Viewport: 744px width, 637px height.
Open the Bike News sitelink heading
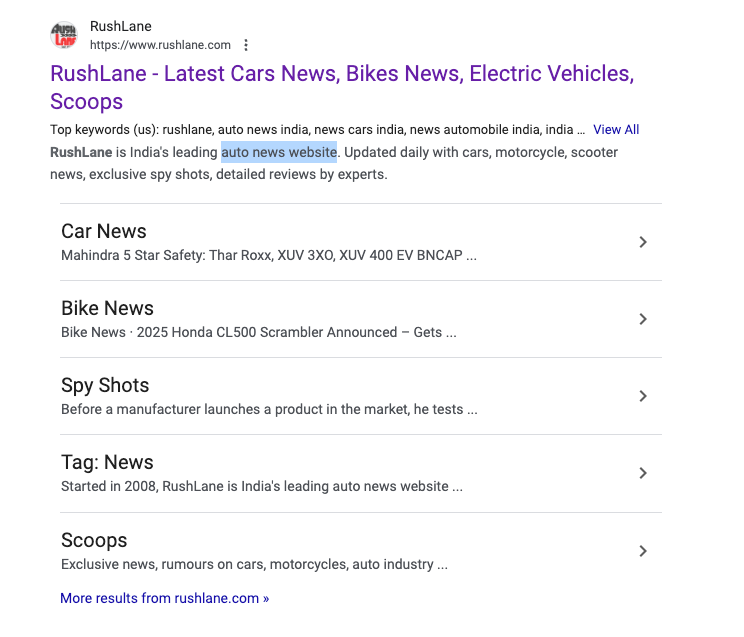point(107,308)
